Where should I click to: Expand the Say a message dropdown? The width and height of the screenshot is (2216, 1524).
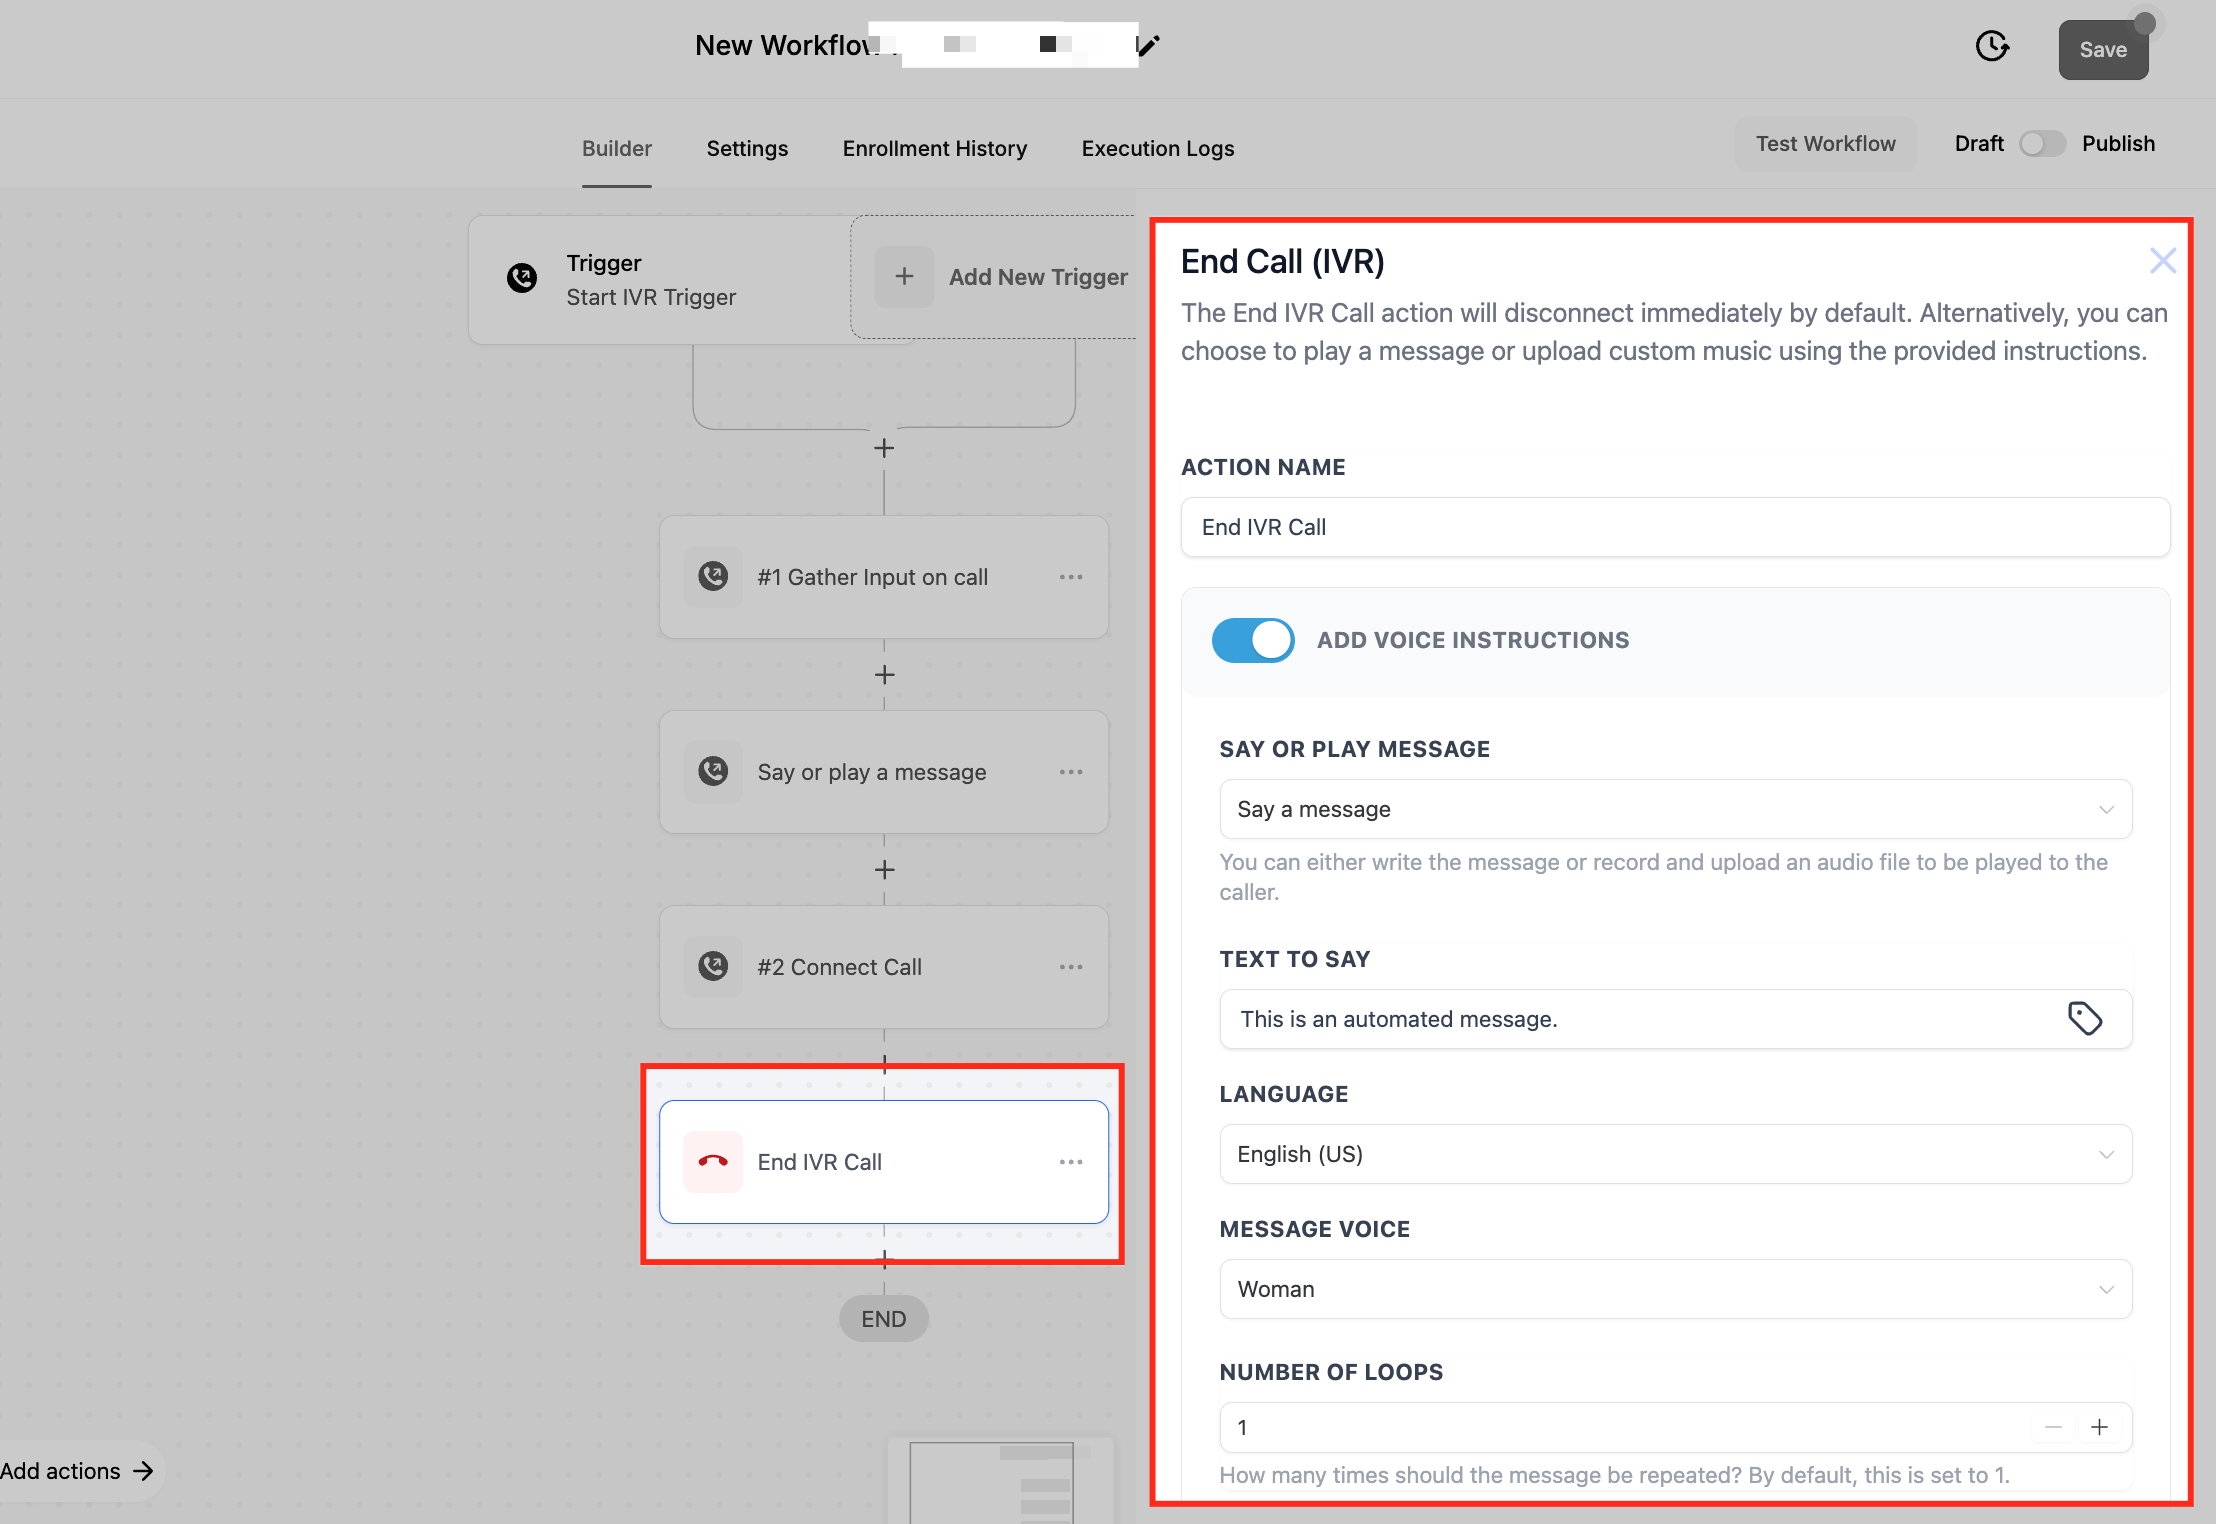pos(1675,809)
